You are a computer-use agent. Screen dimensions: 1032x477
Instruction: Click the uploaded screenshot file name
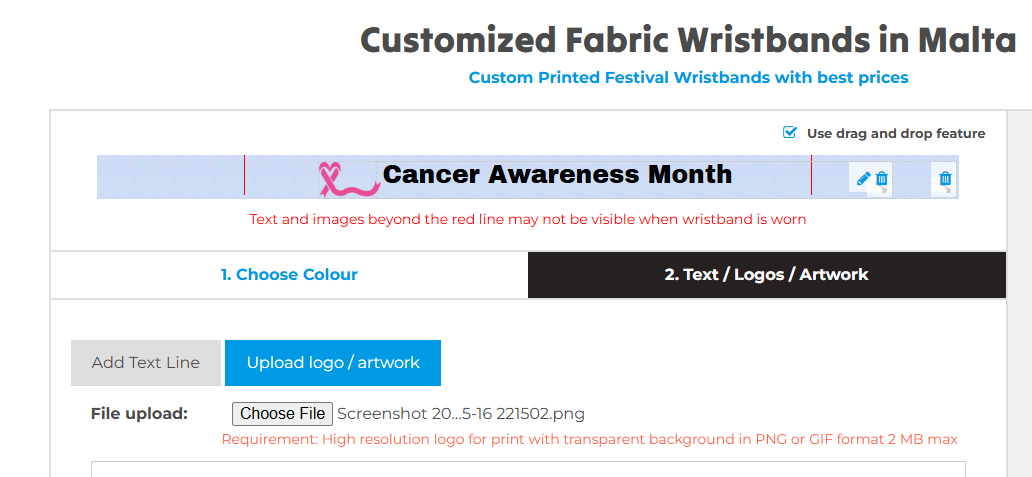461,414
